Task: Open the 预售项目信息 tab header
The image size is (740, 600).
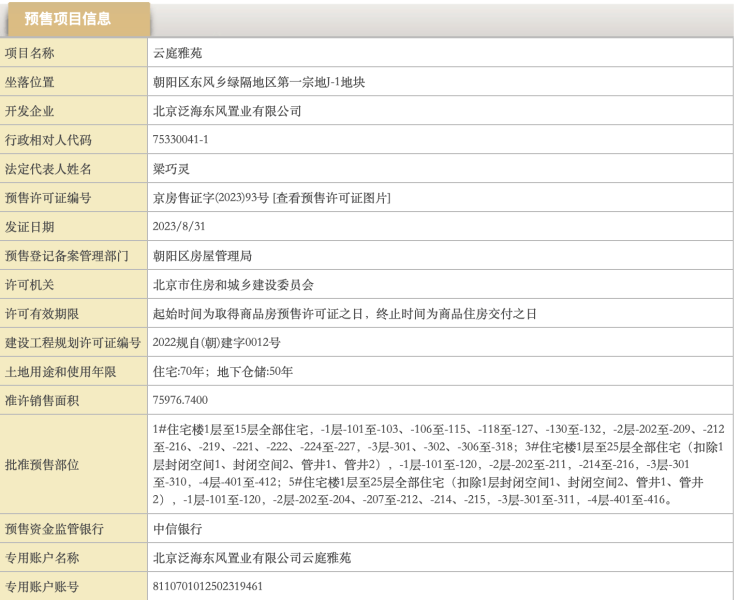Action: pyautogui.click(x=68, y=18)
